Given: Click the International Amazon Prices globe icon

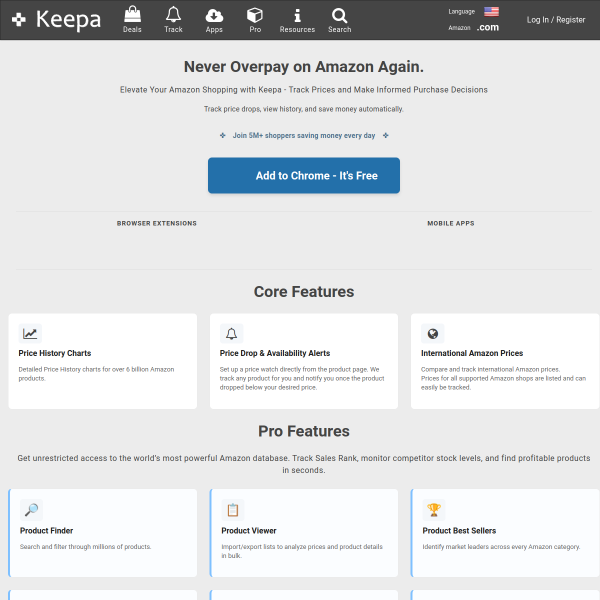Looking at the screenshot, I should pyautogui.click(x=433, y=334).
